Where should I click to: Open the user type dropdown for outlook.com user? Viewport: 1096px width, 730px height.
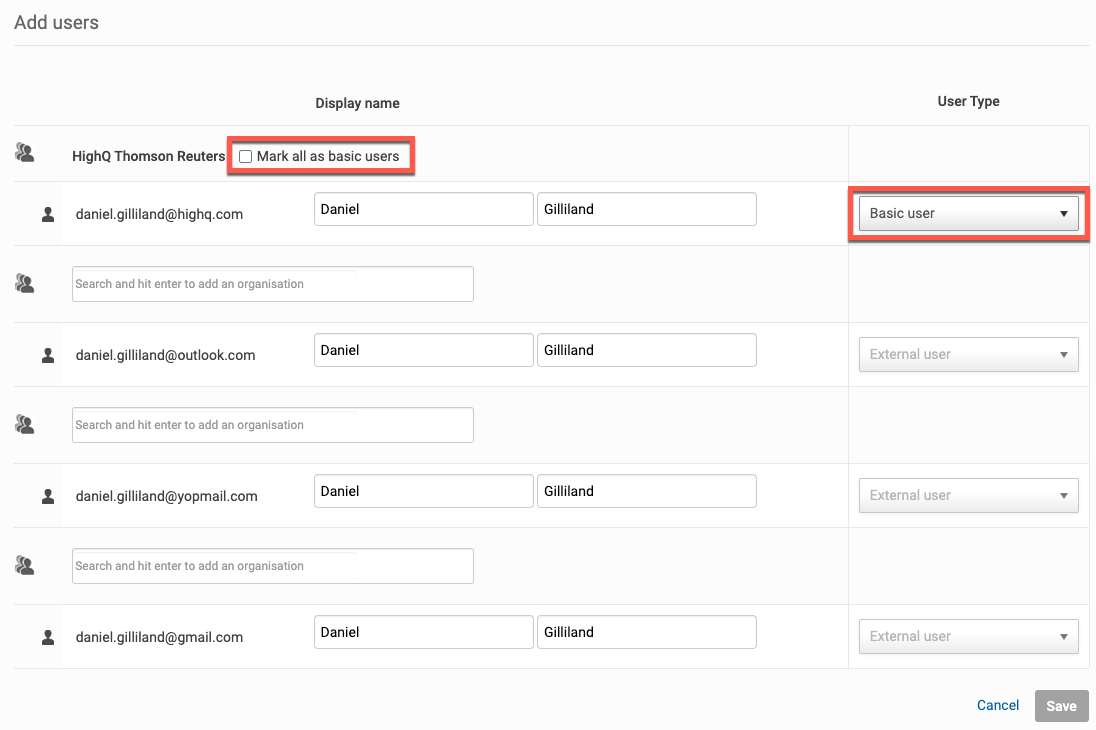968,354
